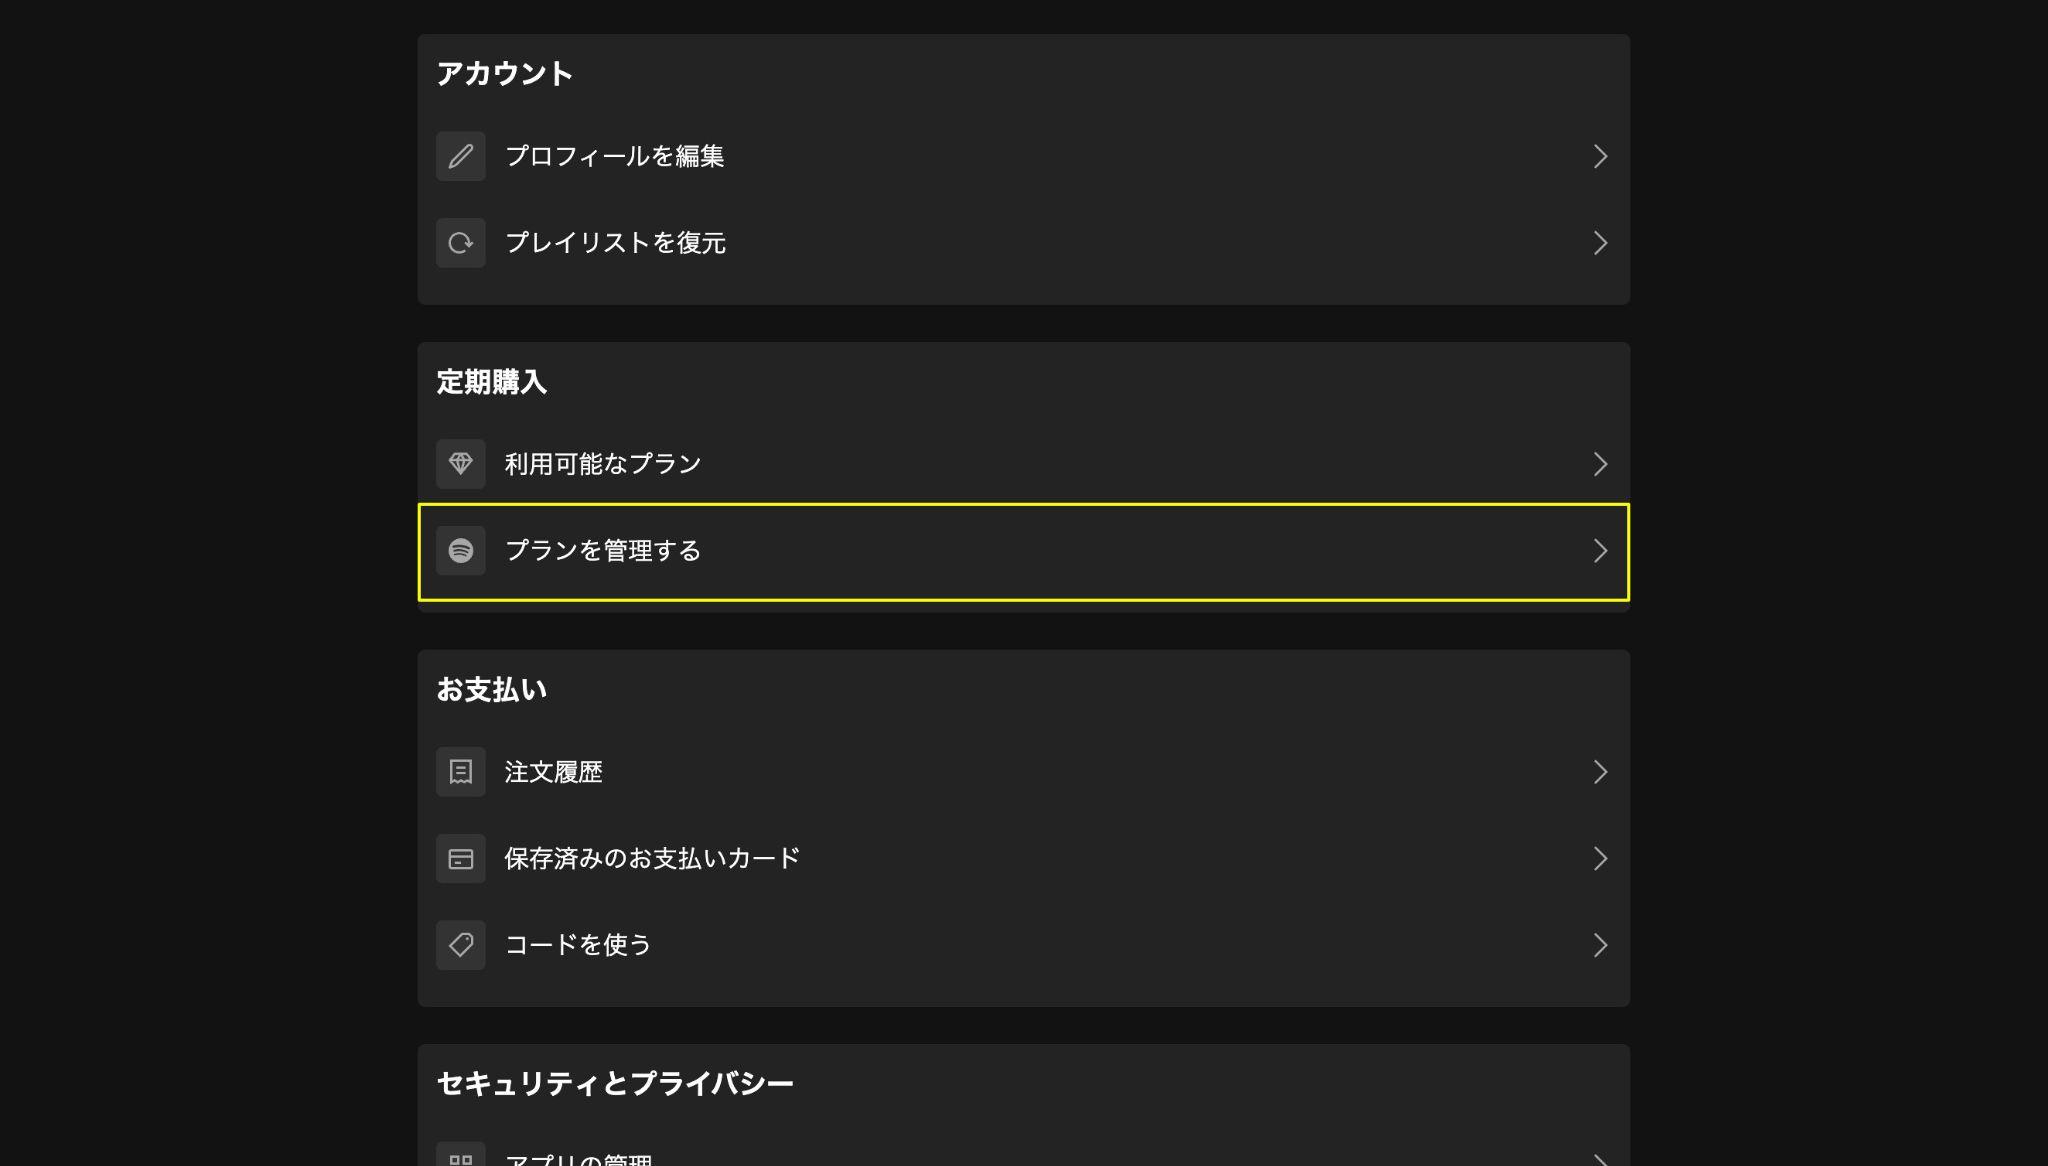Open the chevron on 注文履歴 row

1600,772
